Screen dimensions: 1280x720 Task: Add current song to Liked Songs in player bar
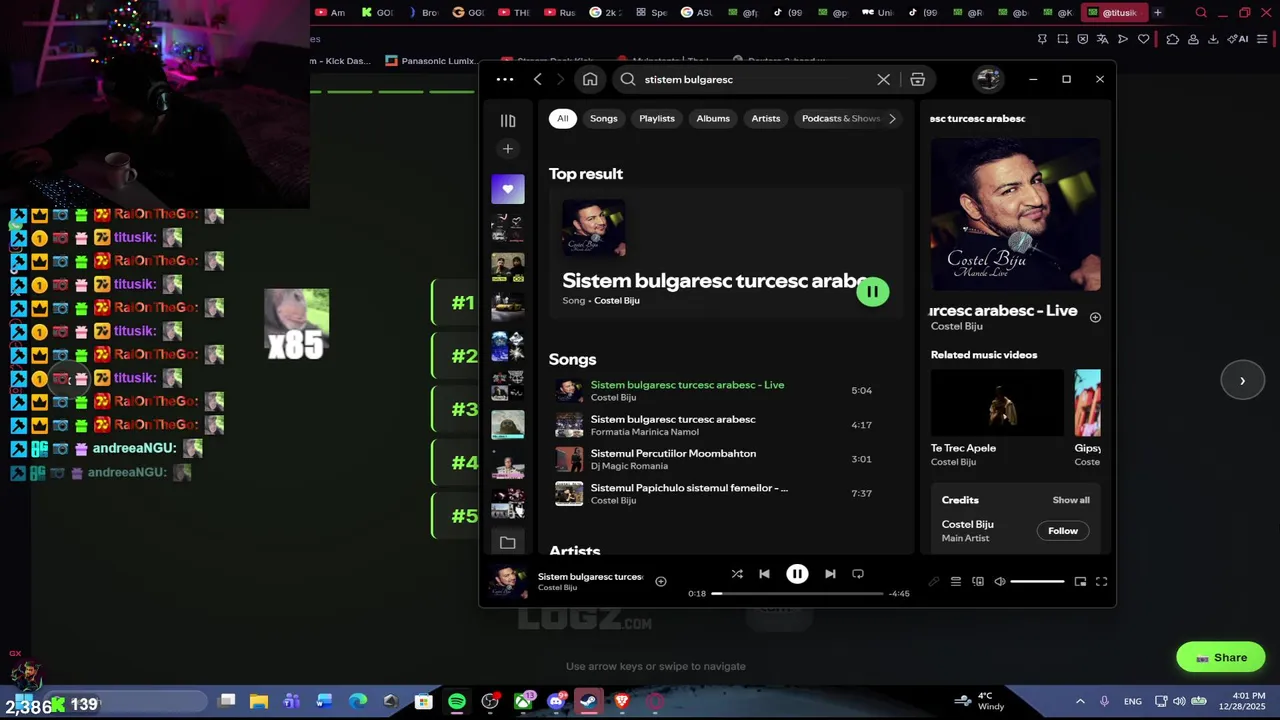tap(660, 581)
